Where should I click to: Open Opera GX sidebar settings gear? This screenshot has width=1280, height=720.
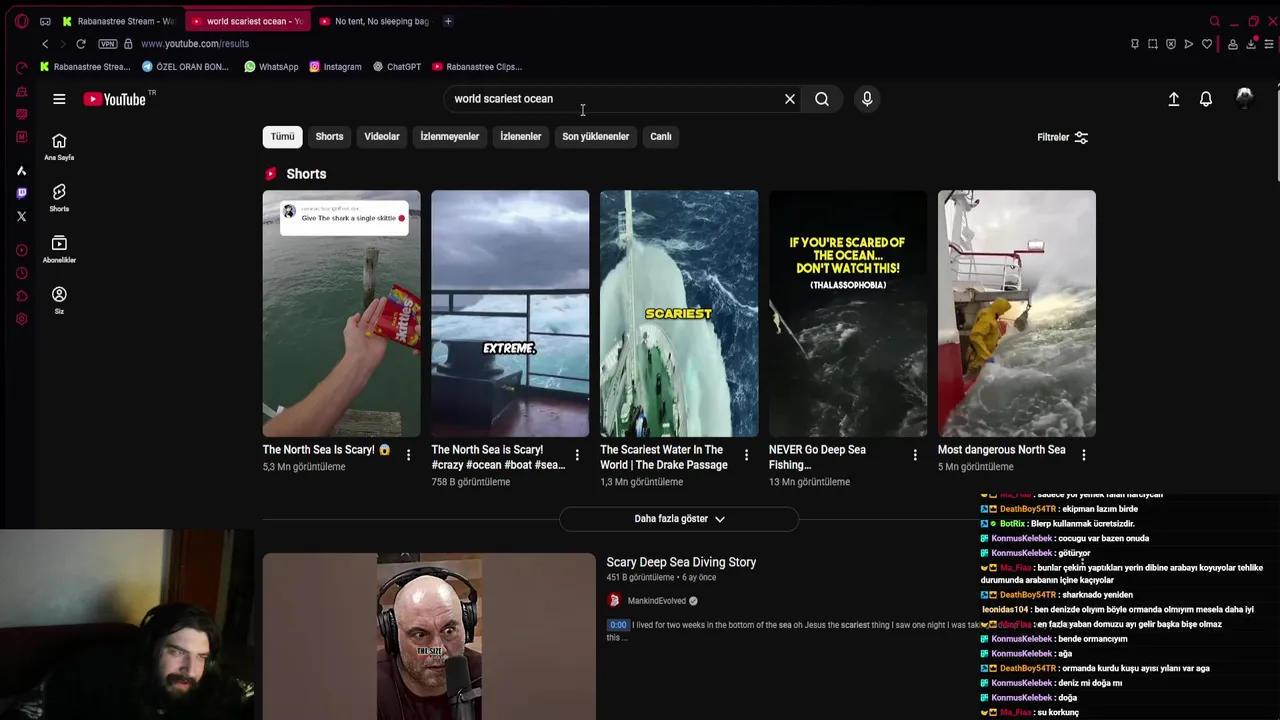point(21,319)
